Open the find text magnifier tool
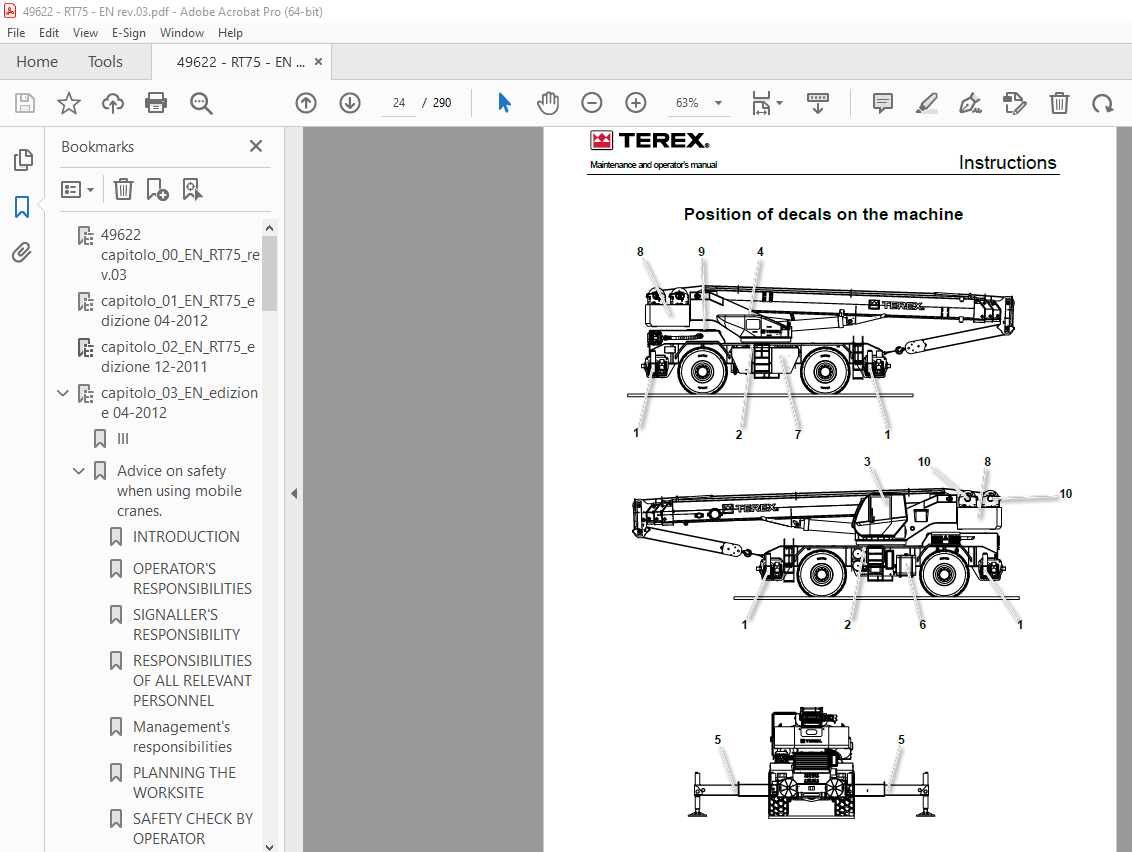 click(x=201, y=103)
